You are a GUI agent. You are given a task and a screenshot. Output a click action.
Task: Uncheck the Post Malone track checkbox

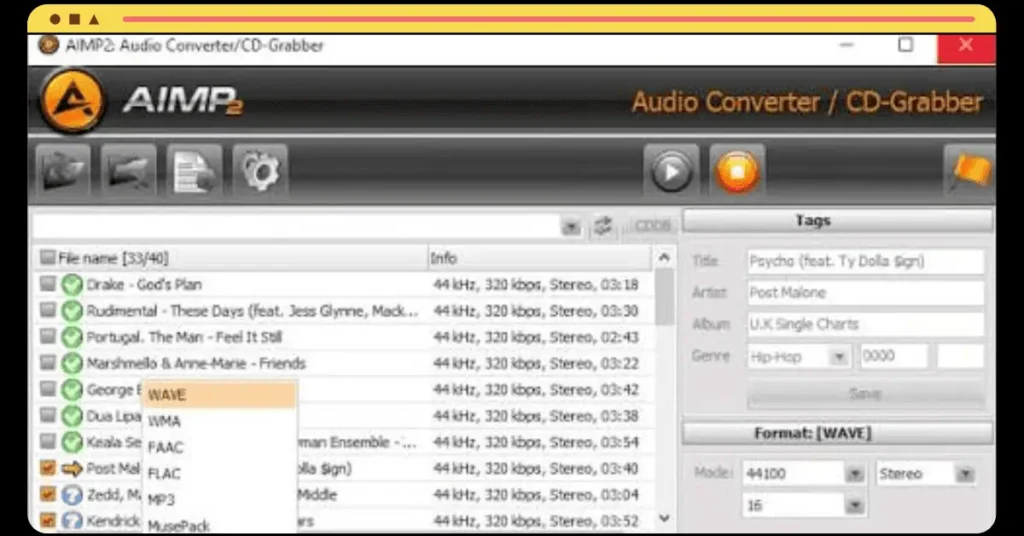pyautogui.click(x=48, y=468)
